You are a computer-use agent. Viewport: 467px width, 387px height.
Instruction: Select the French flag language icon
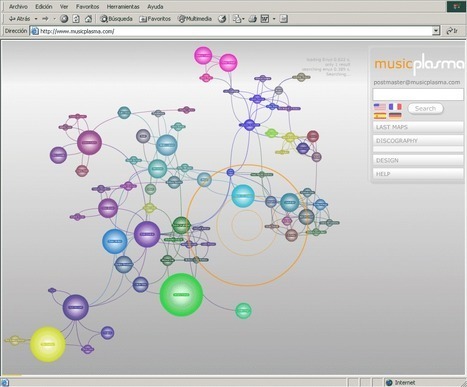395,107
